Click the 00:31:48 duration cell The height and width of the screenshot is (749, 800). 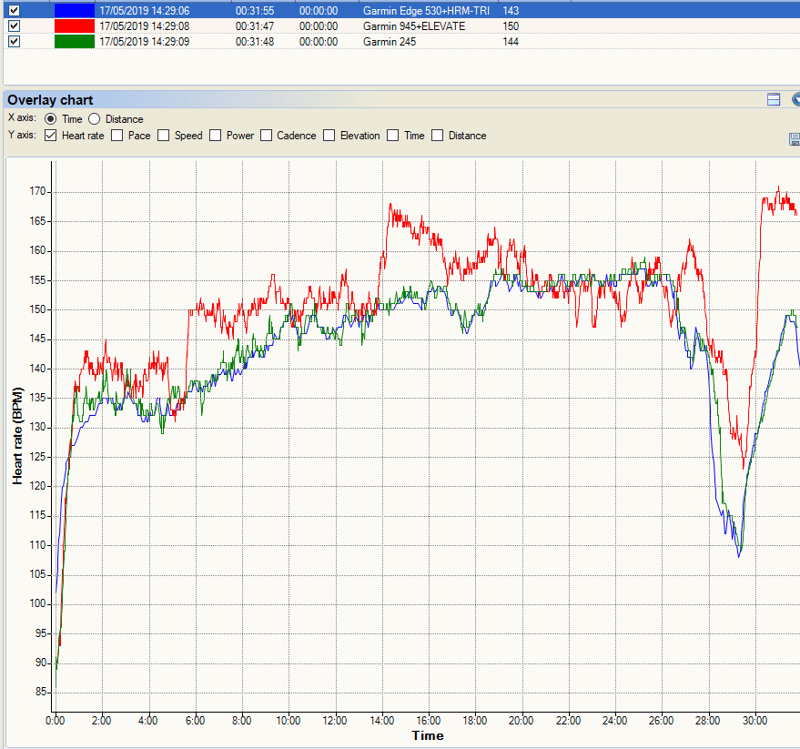255,41
